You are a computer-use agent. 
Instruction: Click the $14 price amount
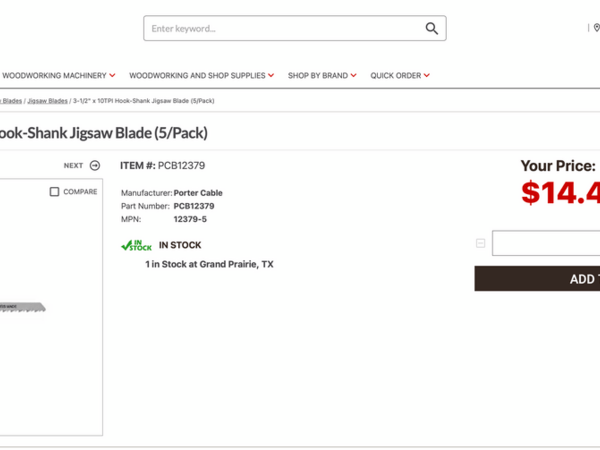559,193
